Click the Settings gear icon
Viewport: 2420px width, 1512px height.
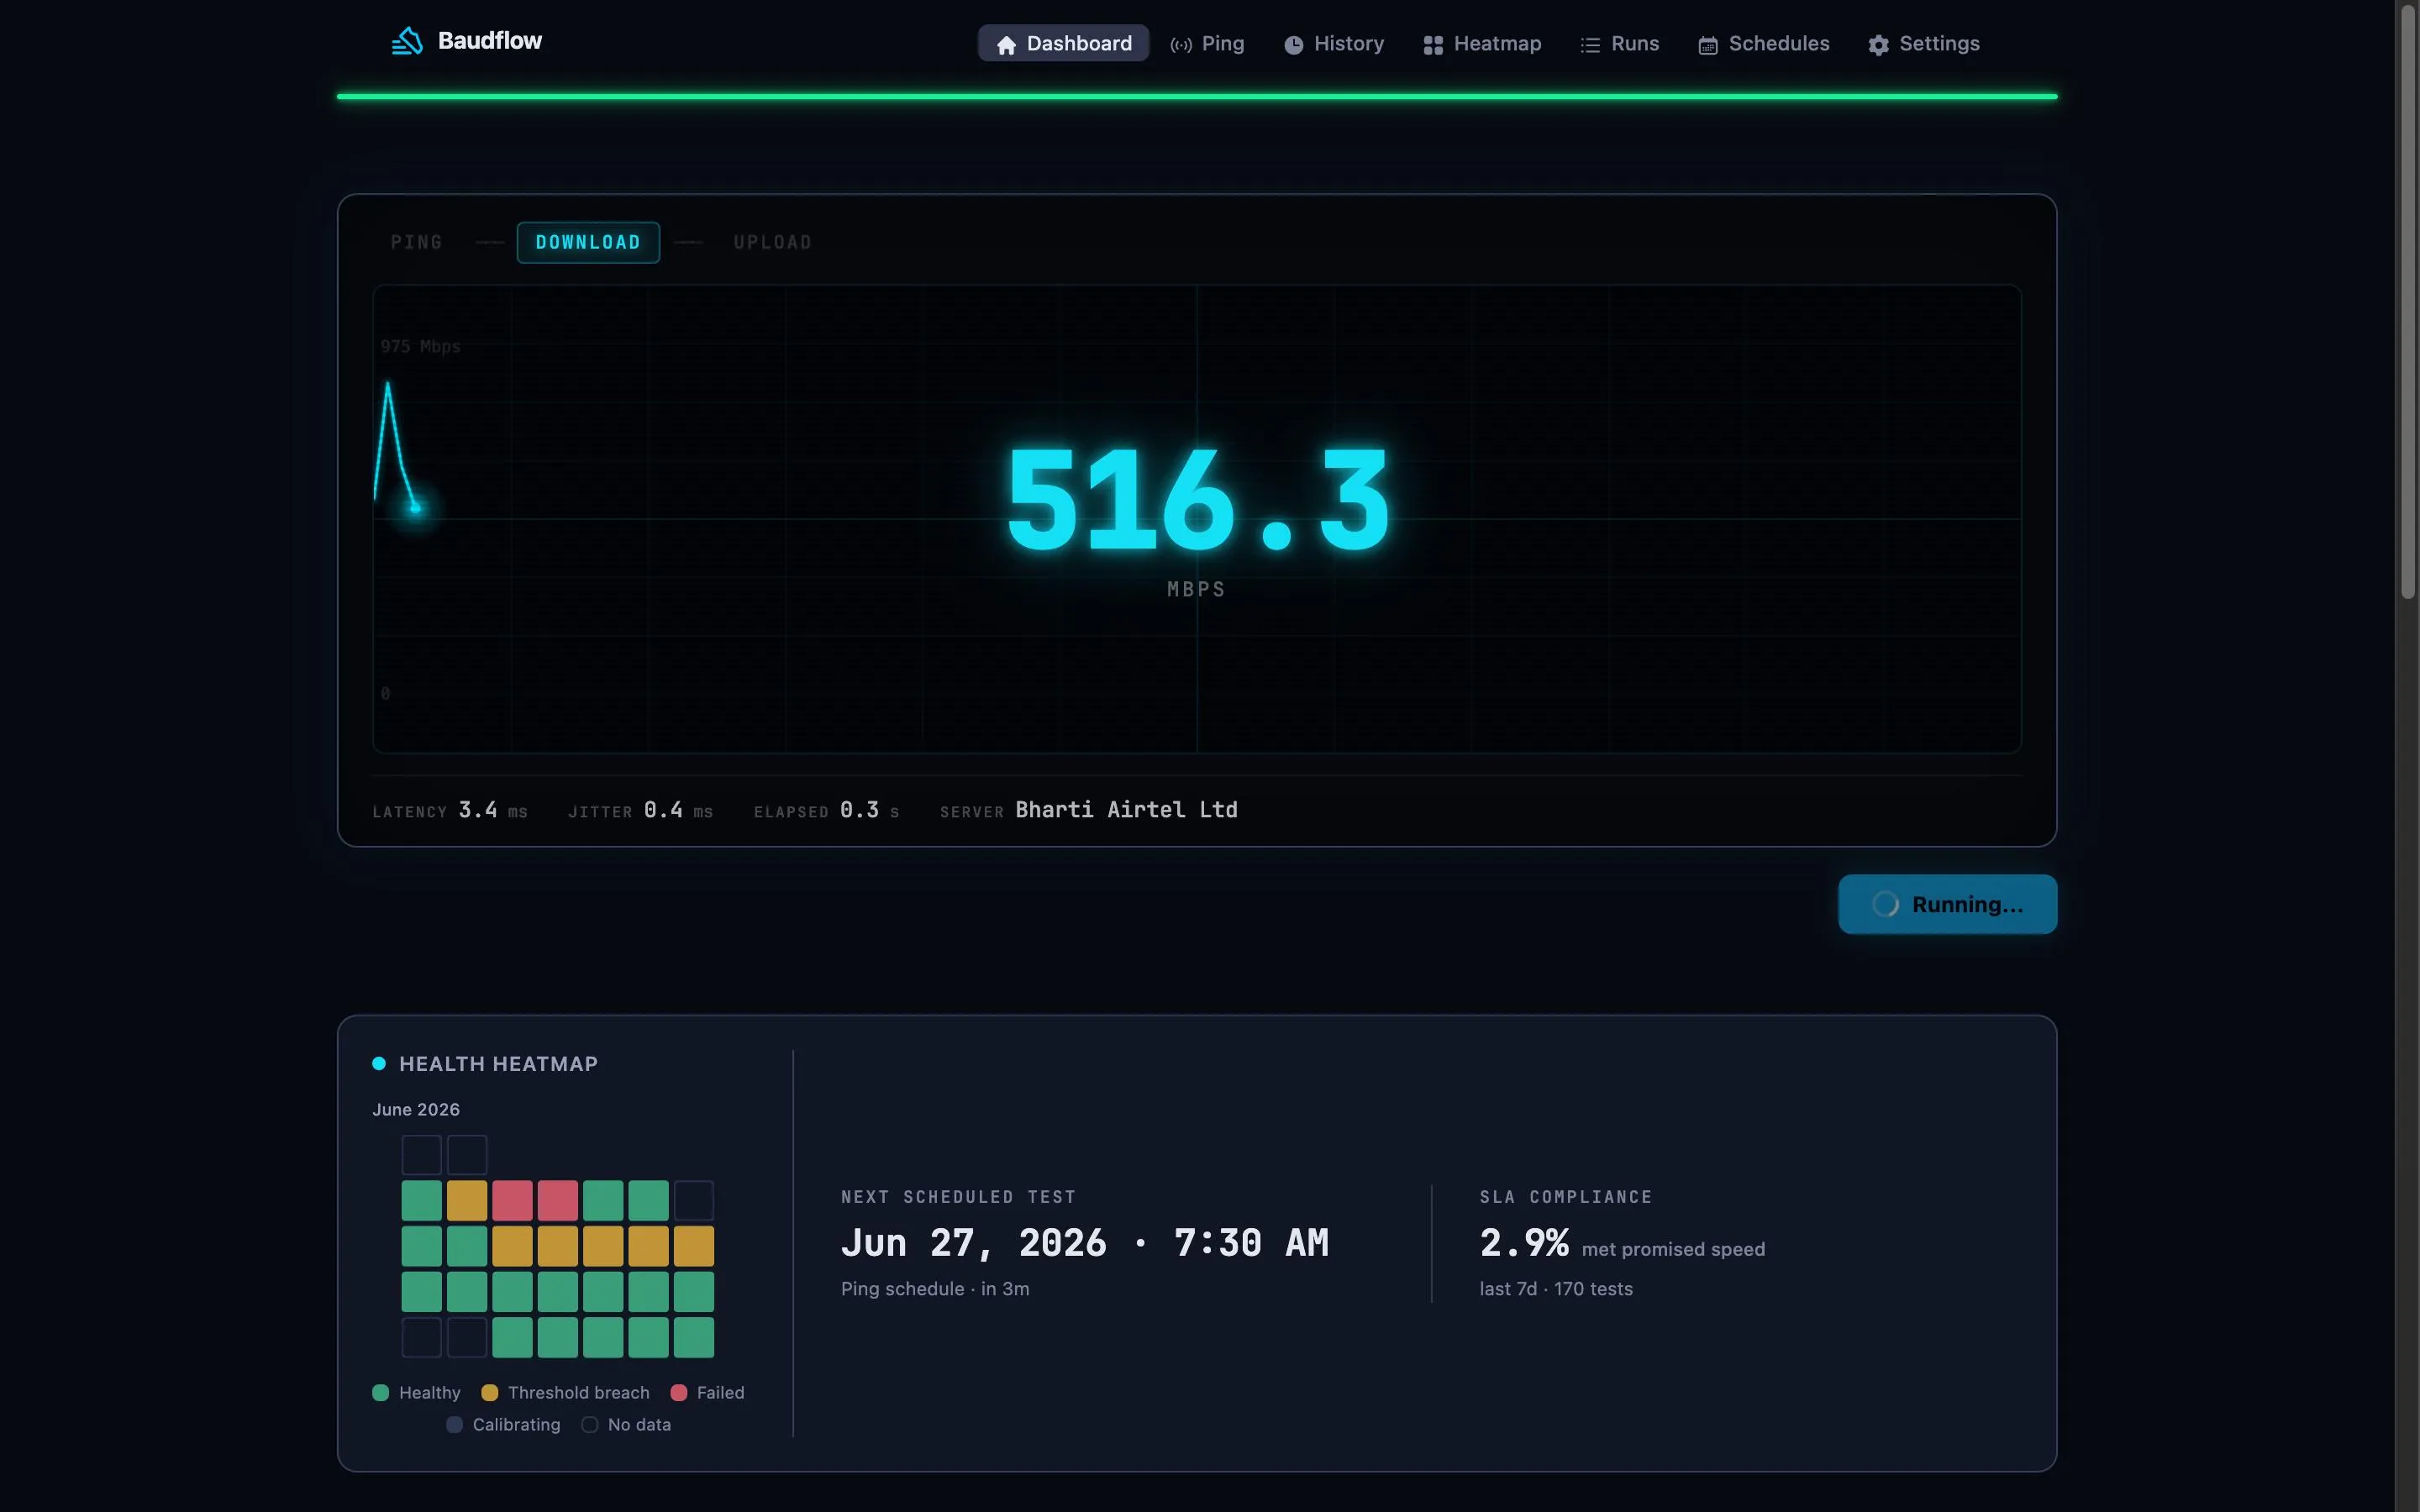(x=1878, y=45)
